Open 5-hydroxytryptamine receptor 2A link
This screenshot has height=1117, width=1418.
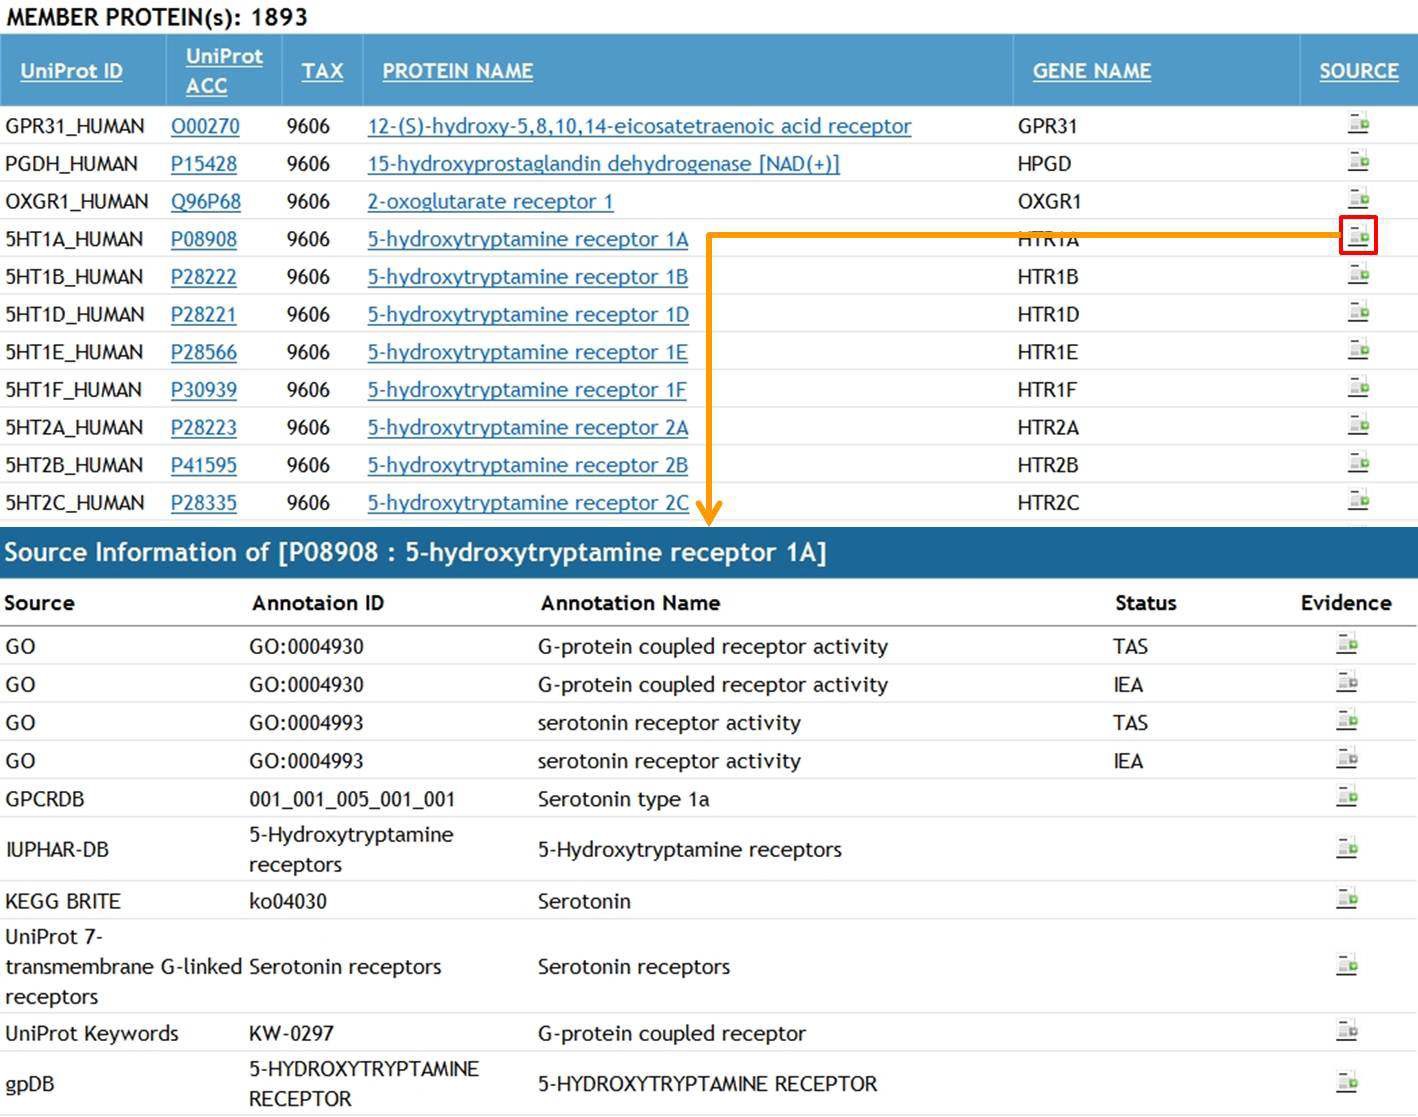point(528,428)
